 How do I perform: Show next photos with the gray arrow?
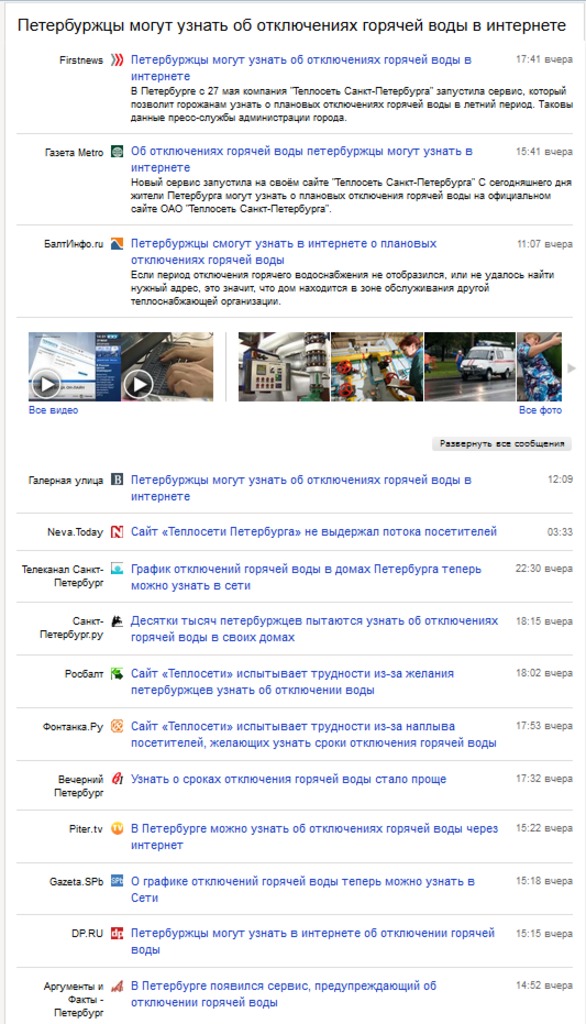tap(572, 368)
